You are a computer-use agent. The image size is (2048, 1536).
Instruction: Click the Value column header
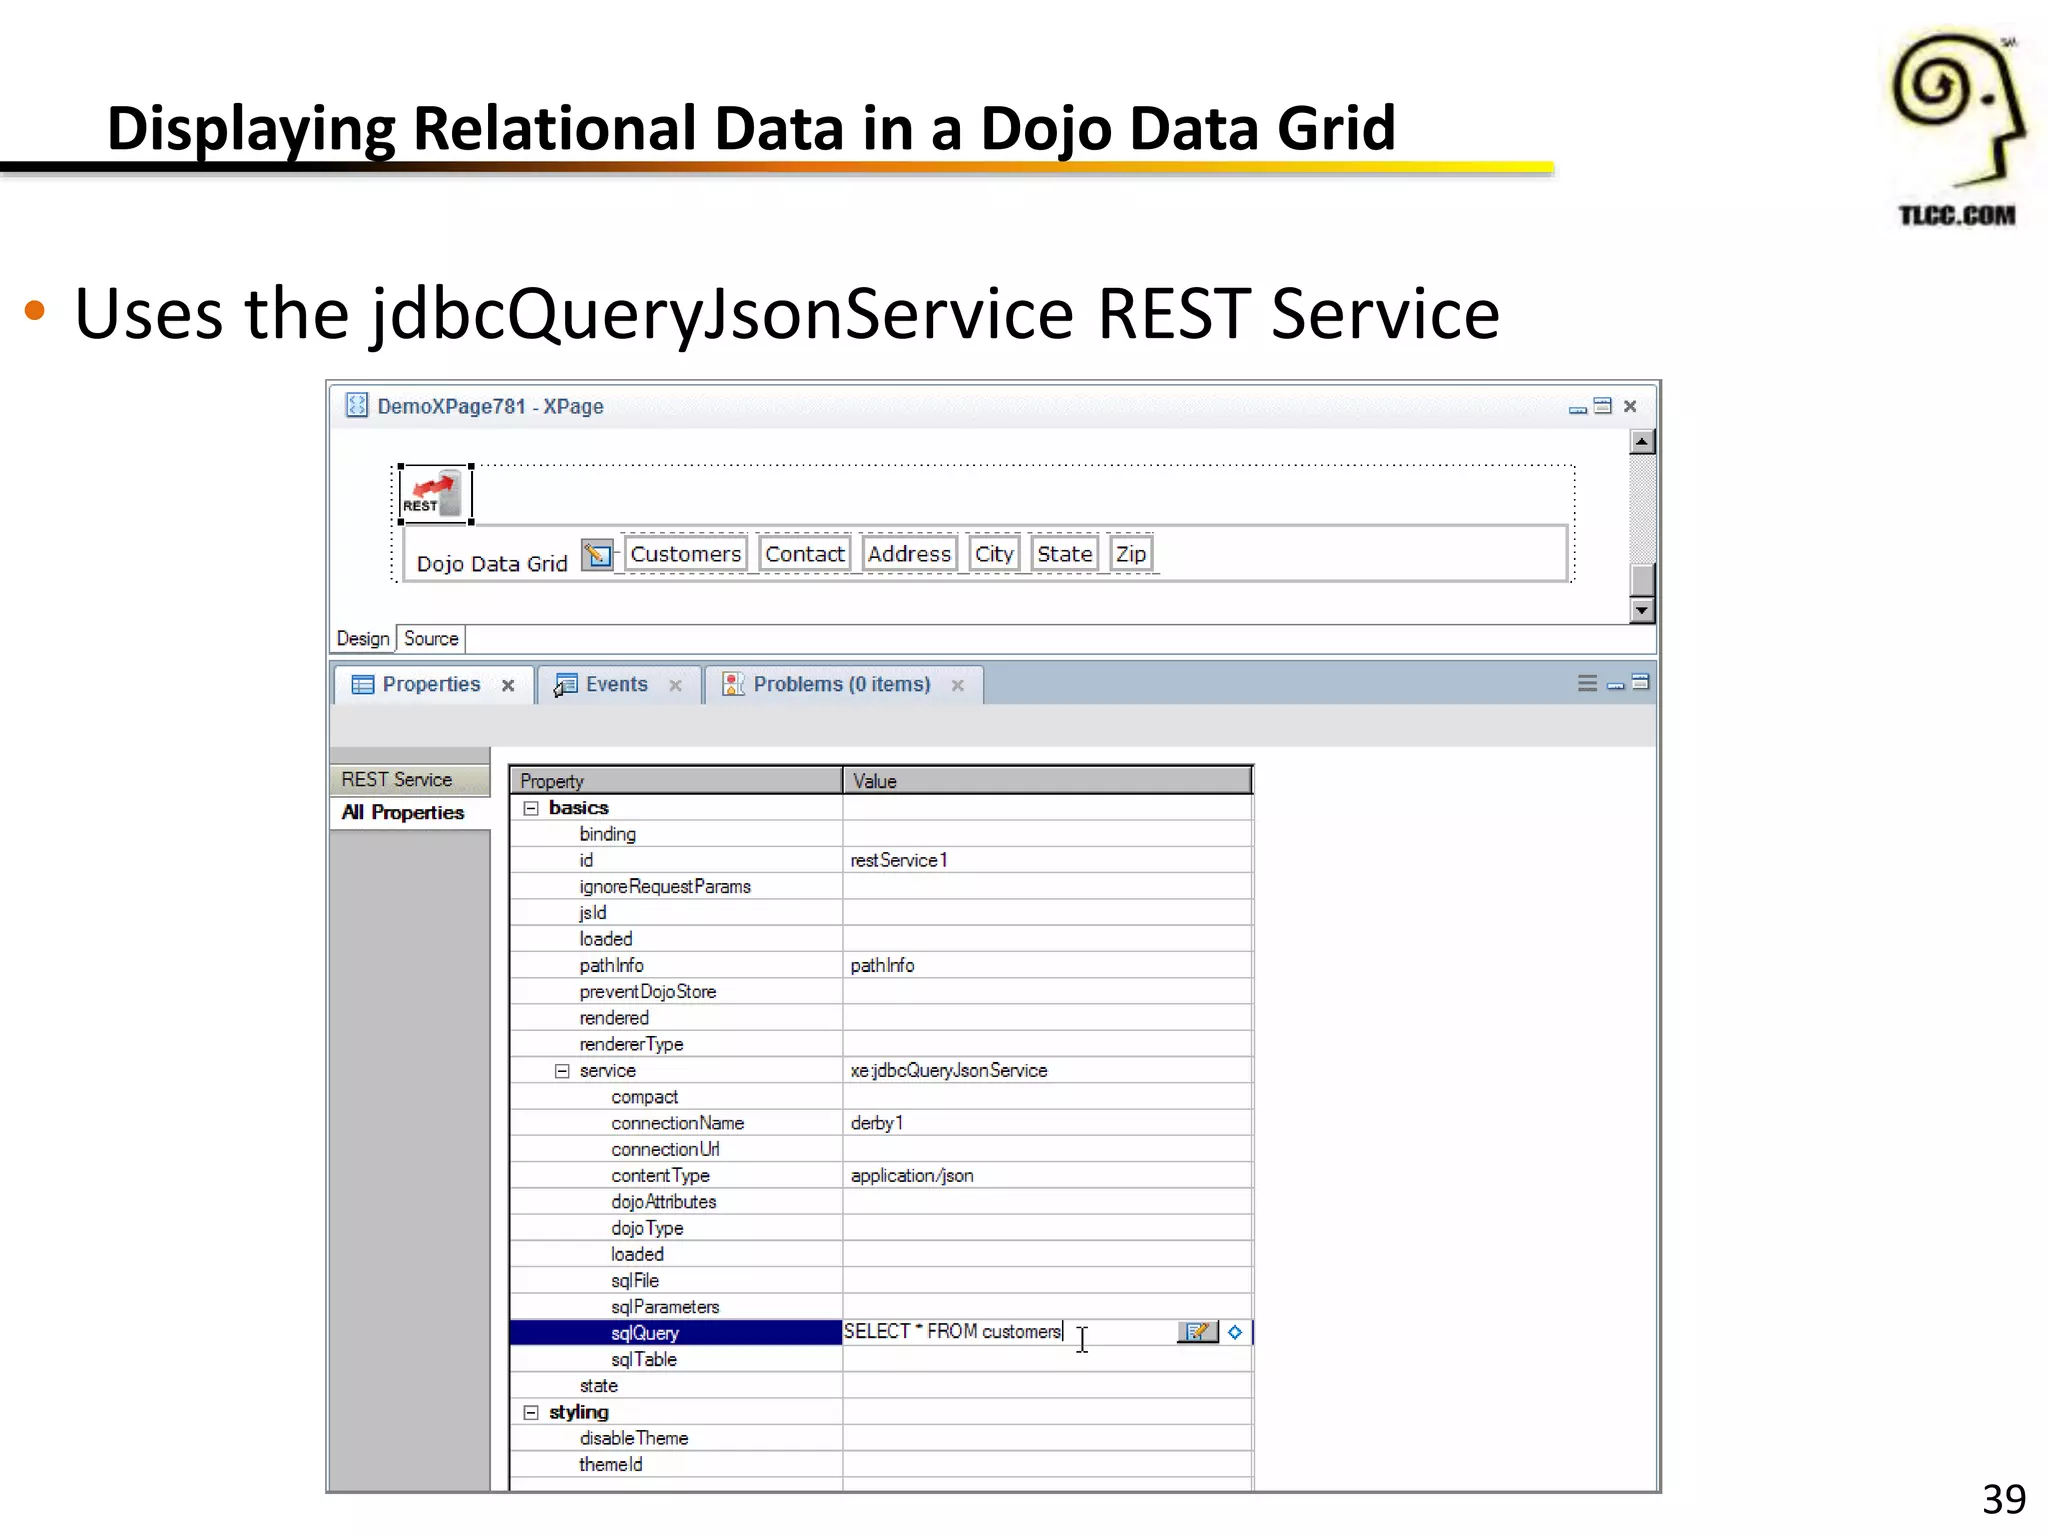click(x=1048, y=781)
